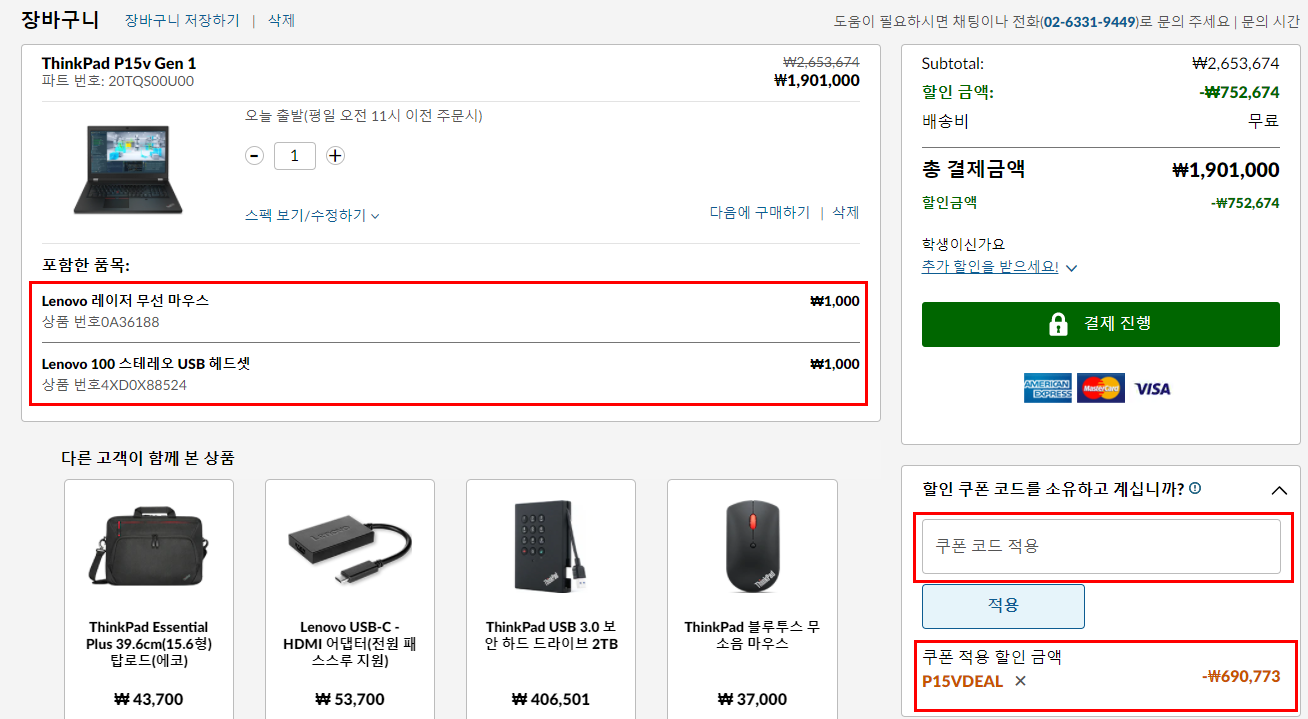Open the ThinkPad Bluetooth silent mouse image
The height and width of the screenshot is (719, 1308).
(x=752, y=546)
